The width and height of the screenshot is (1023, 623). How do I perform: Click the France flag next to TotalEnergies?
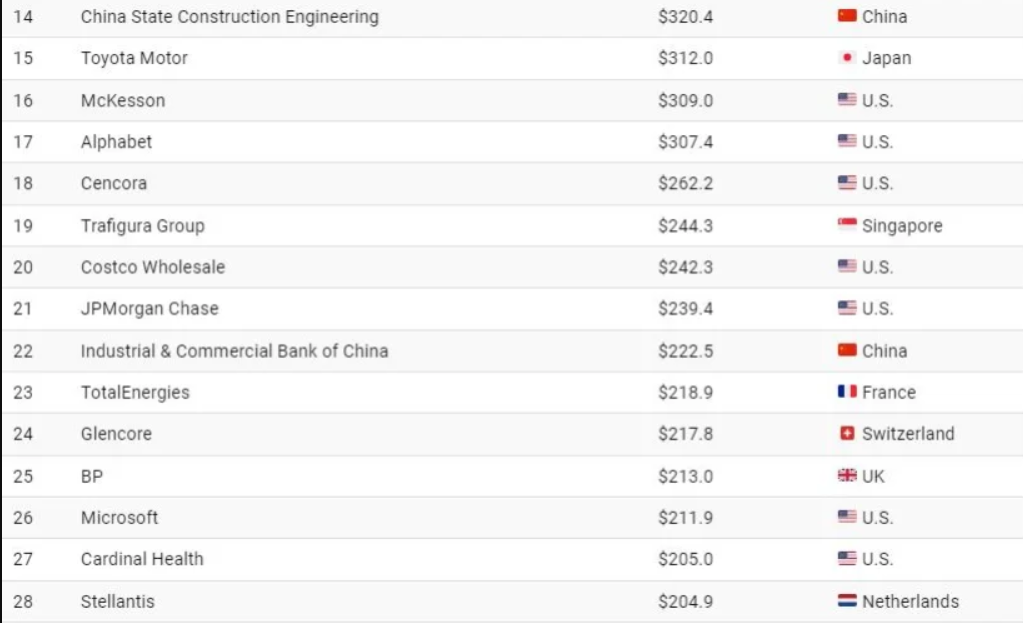pyautogui.click(x=847, y=391)
